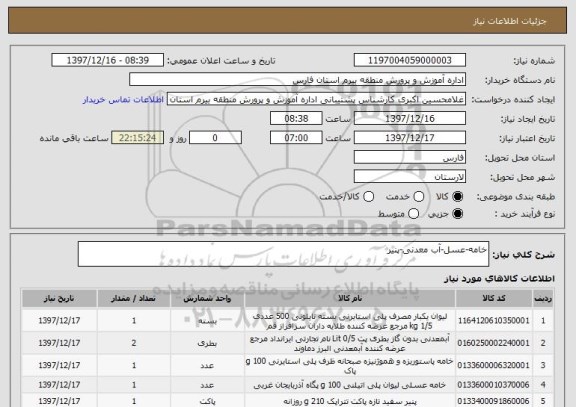Click the کد کالا column header
This screenshot has width=576, height=407.
point(494,298)
